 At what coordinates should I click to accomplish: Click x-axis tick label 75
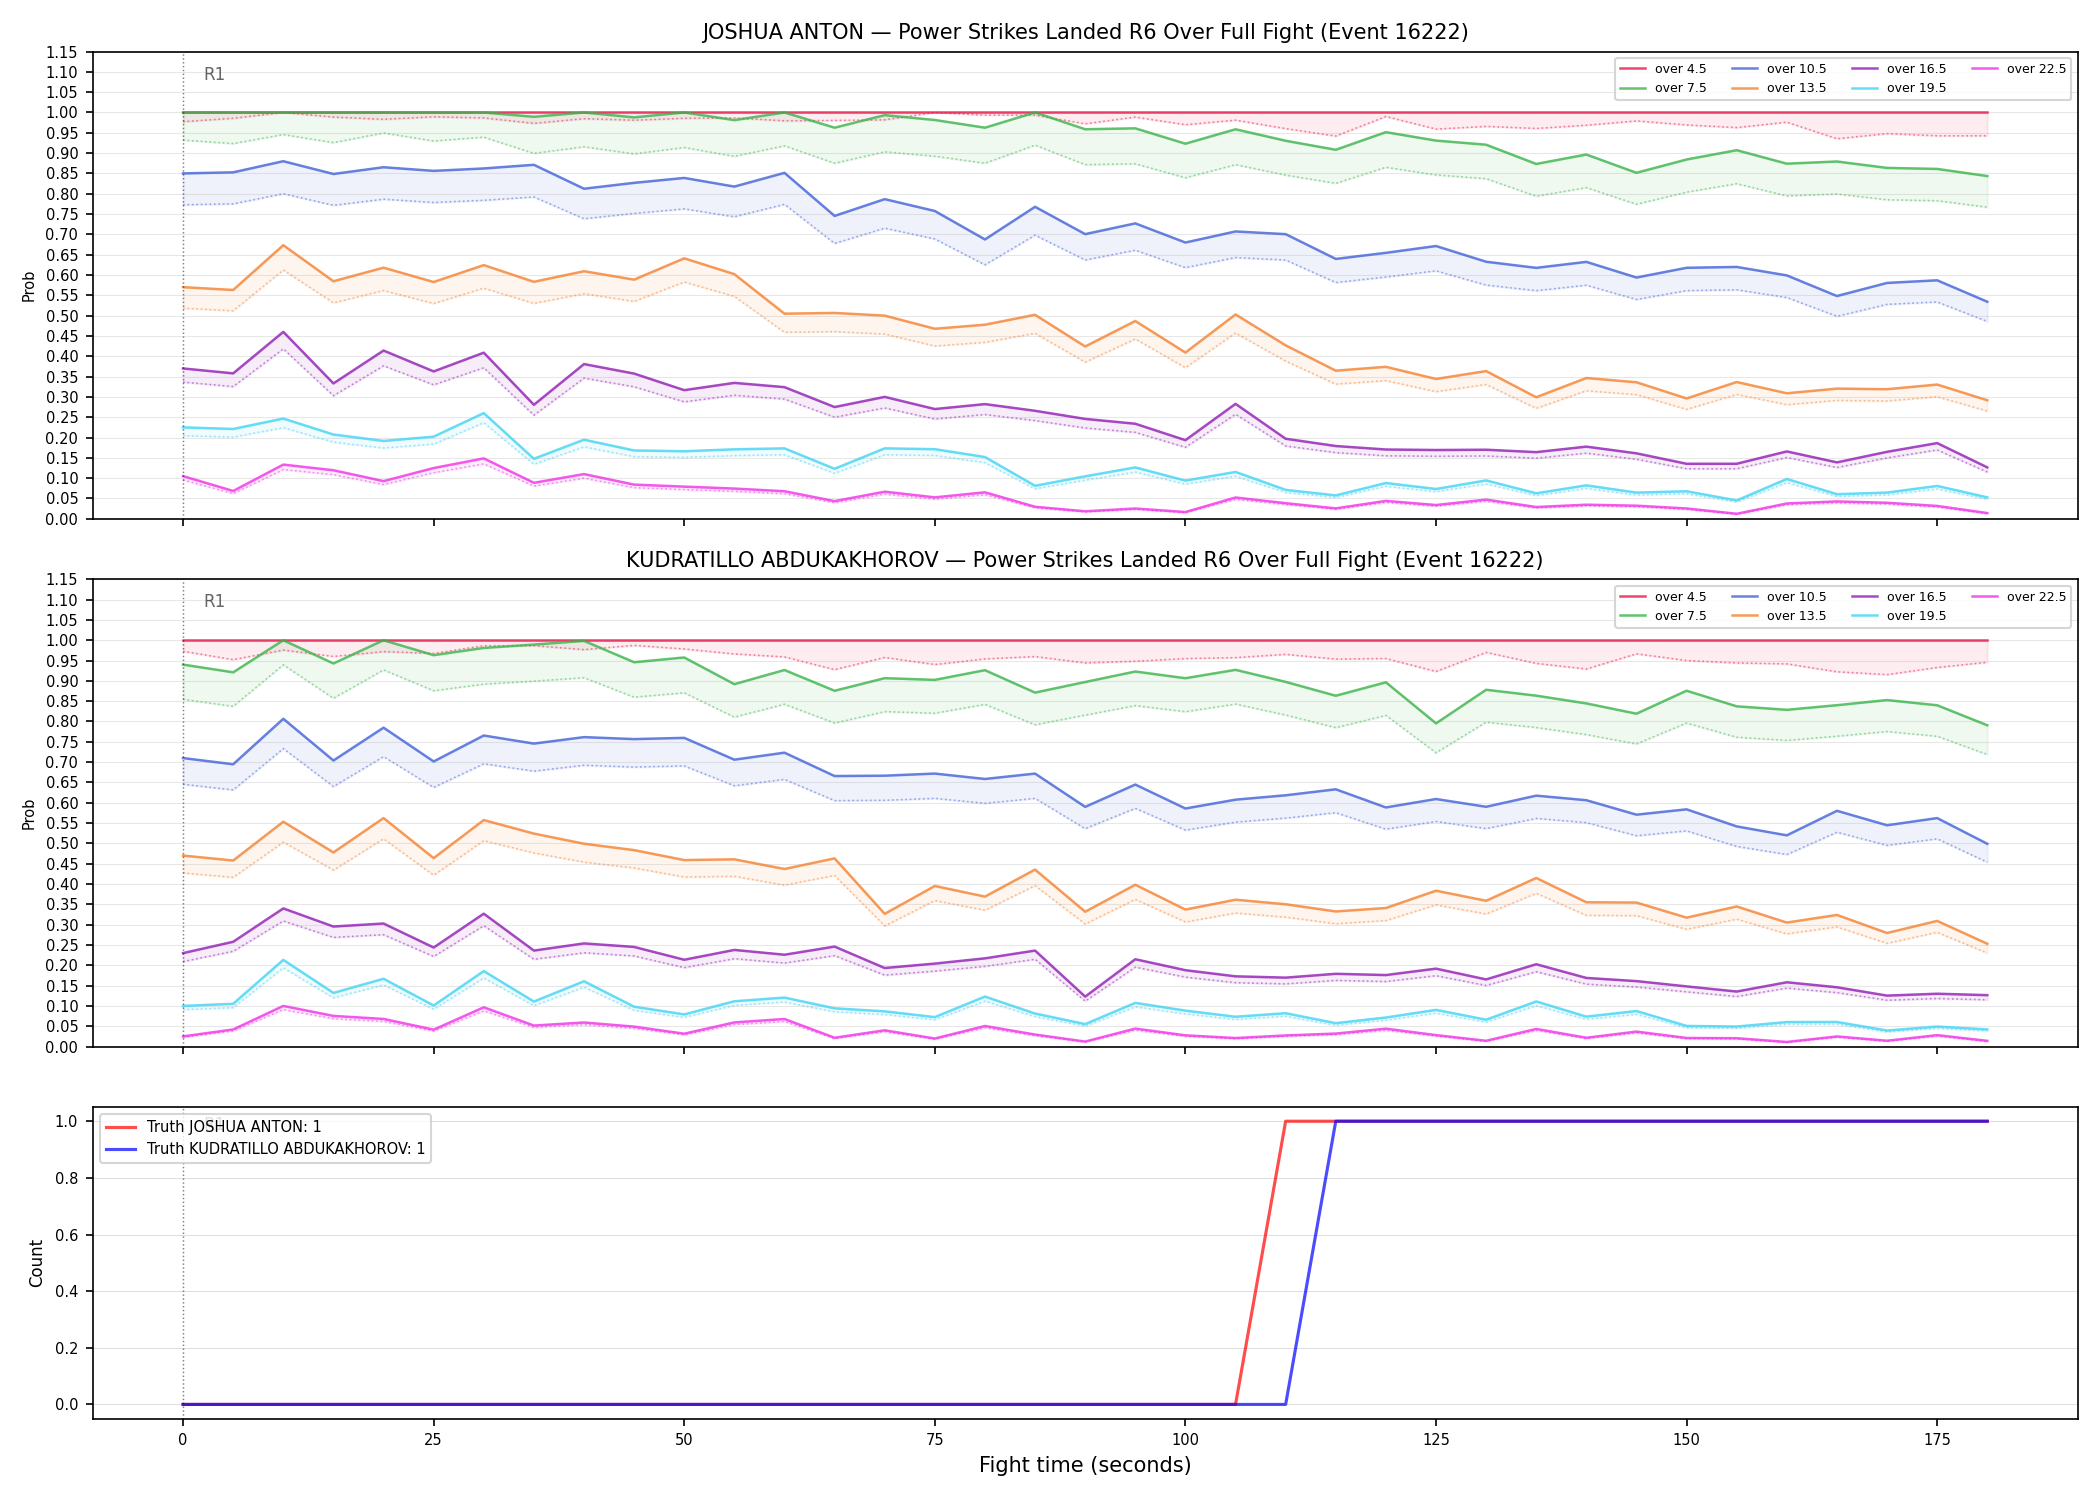coord(934,1440)
